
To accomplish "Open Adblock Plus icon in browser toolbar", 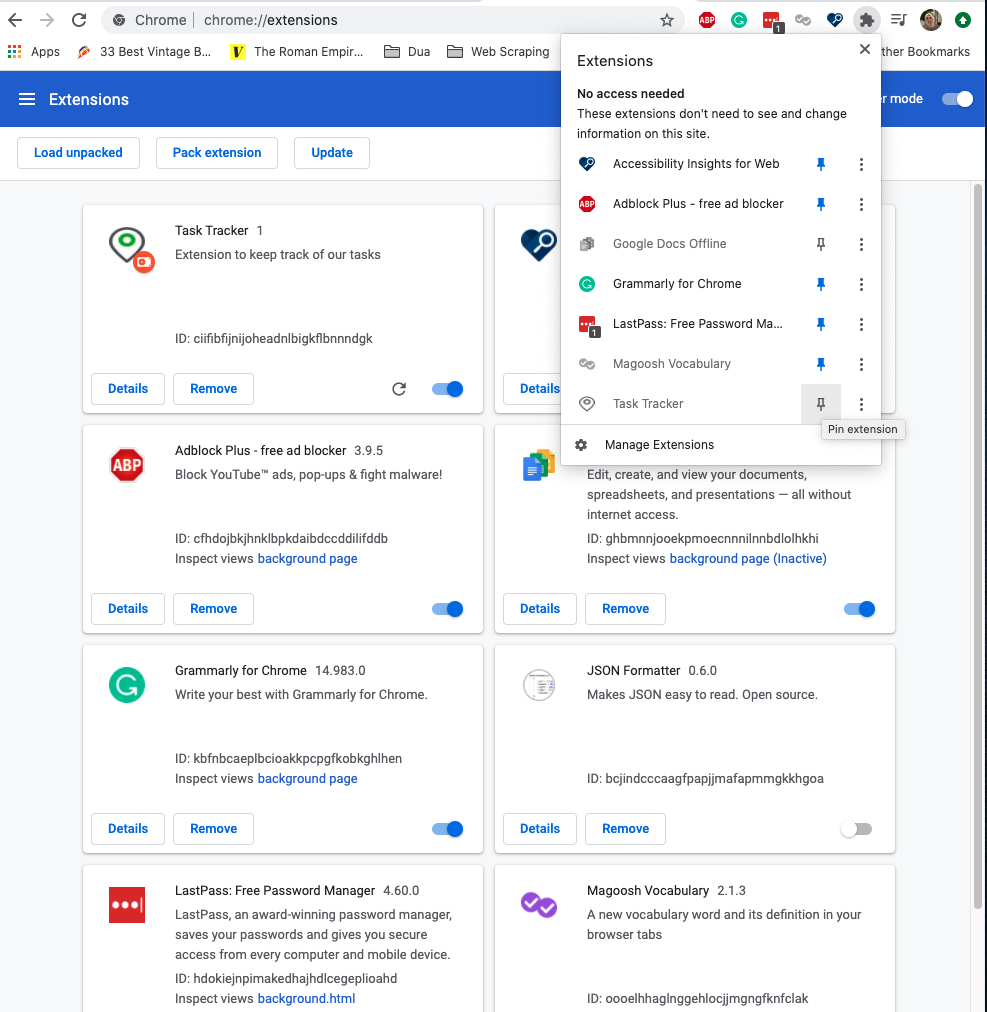I will pyautogui.click(x=707, y=20).
